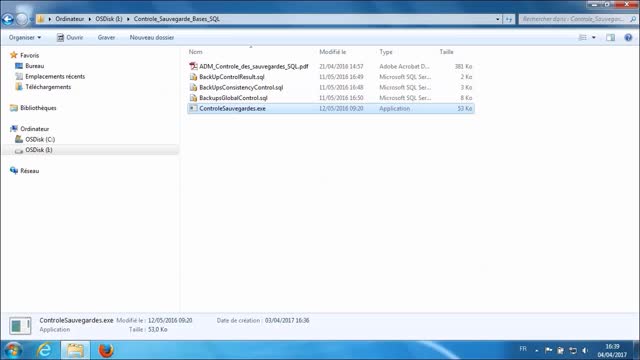Click the Forward navigation arrow button
640x360 pixels.
[22, 19]
